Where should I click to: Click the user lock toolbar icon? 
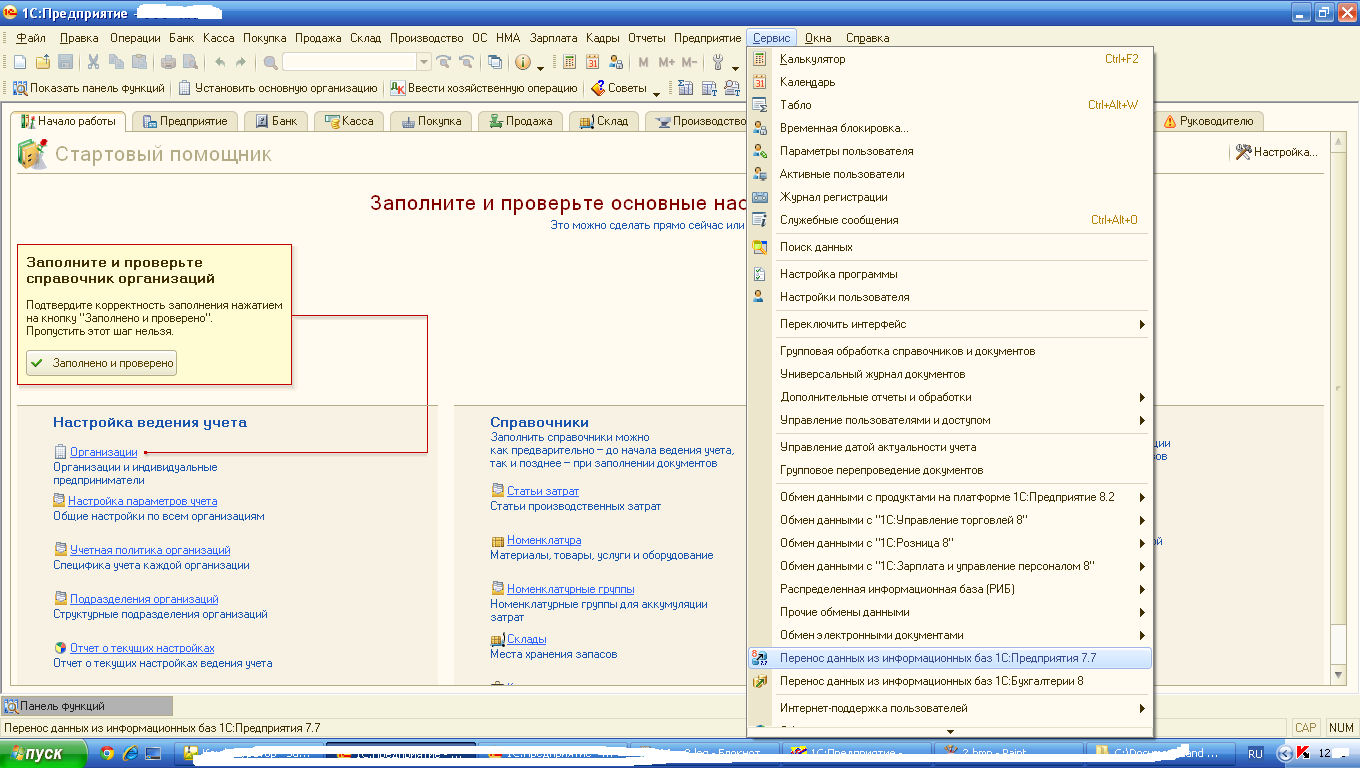pos(616,61)
